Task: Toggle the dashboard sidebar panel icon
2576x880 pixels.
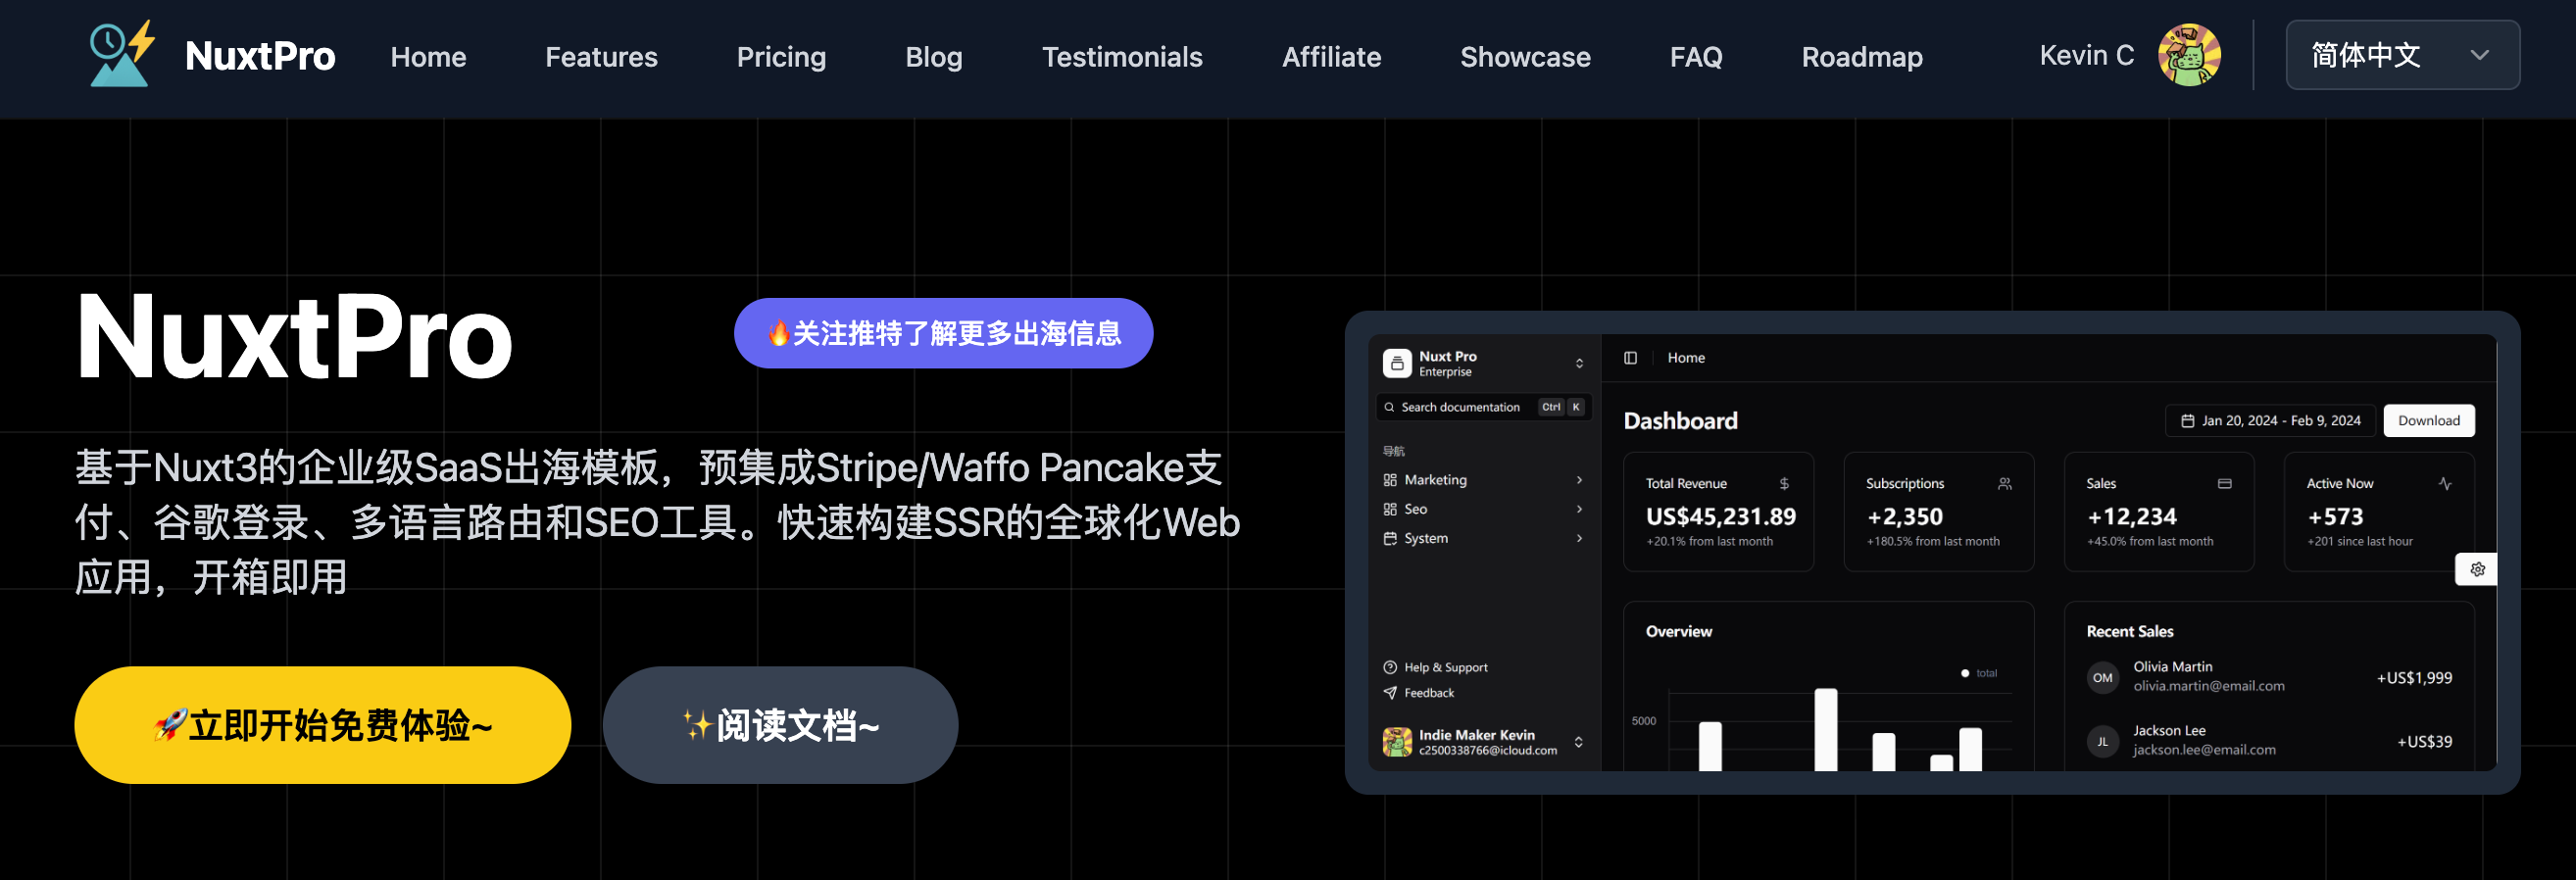Action: pos(1630,358)
